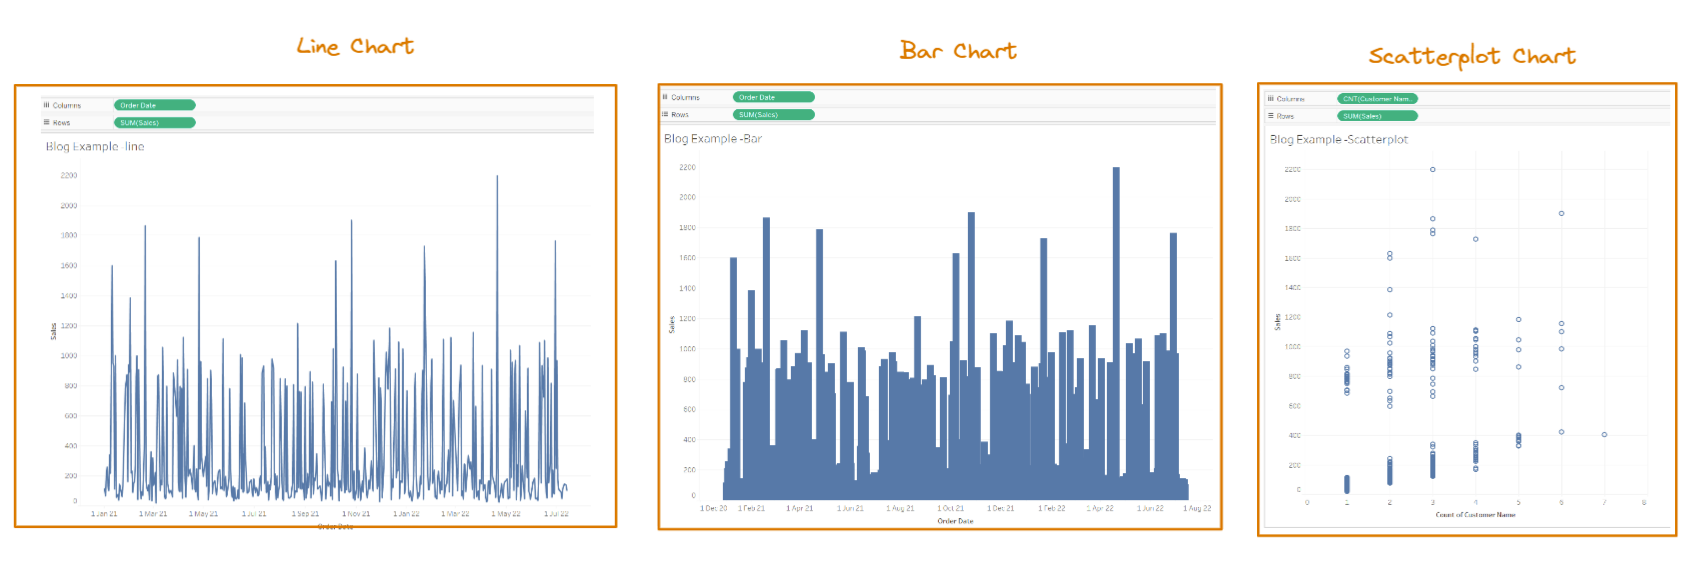Click '1 Aug 21' tick on bar chart
The width and height of the screenshot is (1693, 565).
coord(900,509)
